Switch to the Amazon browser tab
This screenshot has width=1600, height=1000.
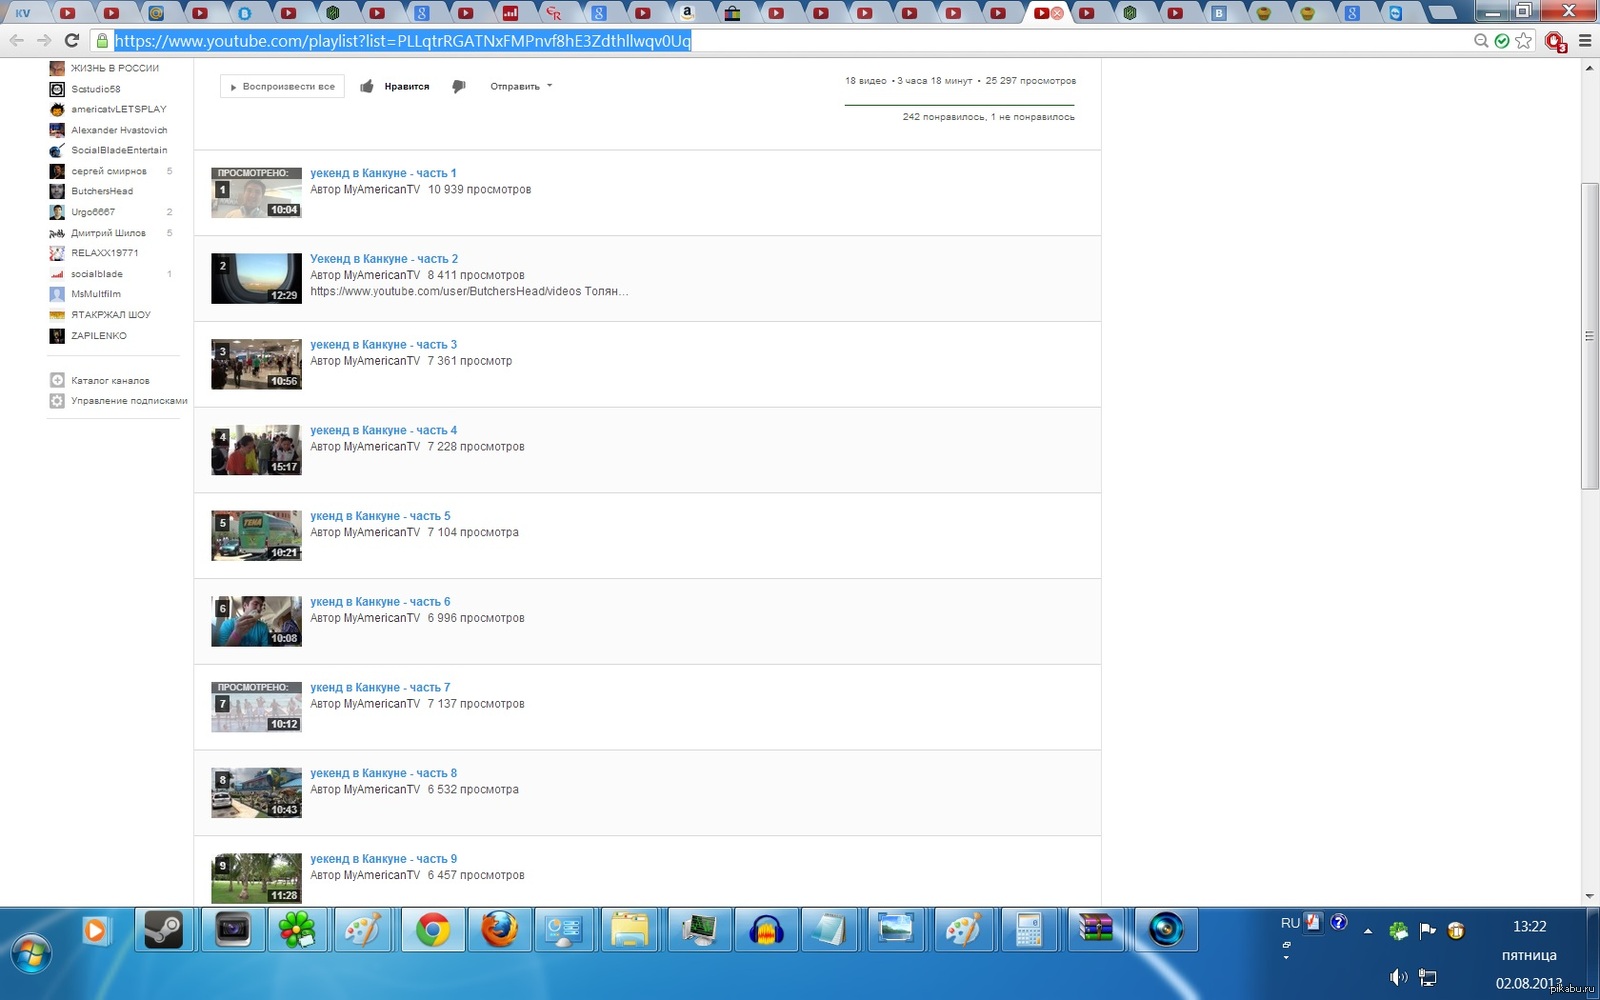pyautogui.click(x=688, y=13)
